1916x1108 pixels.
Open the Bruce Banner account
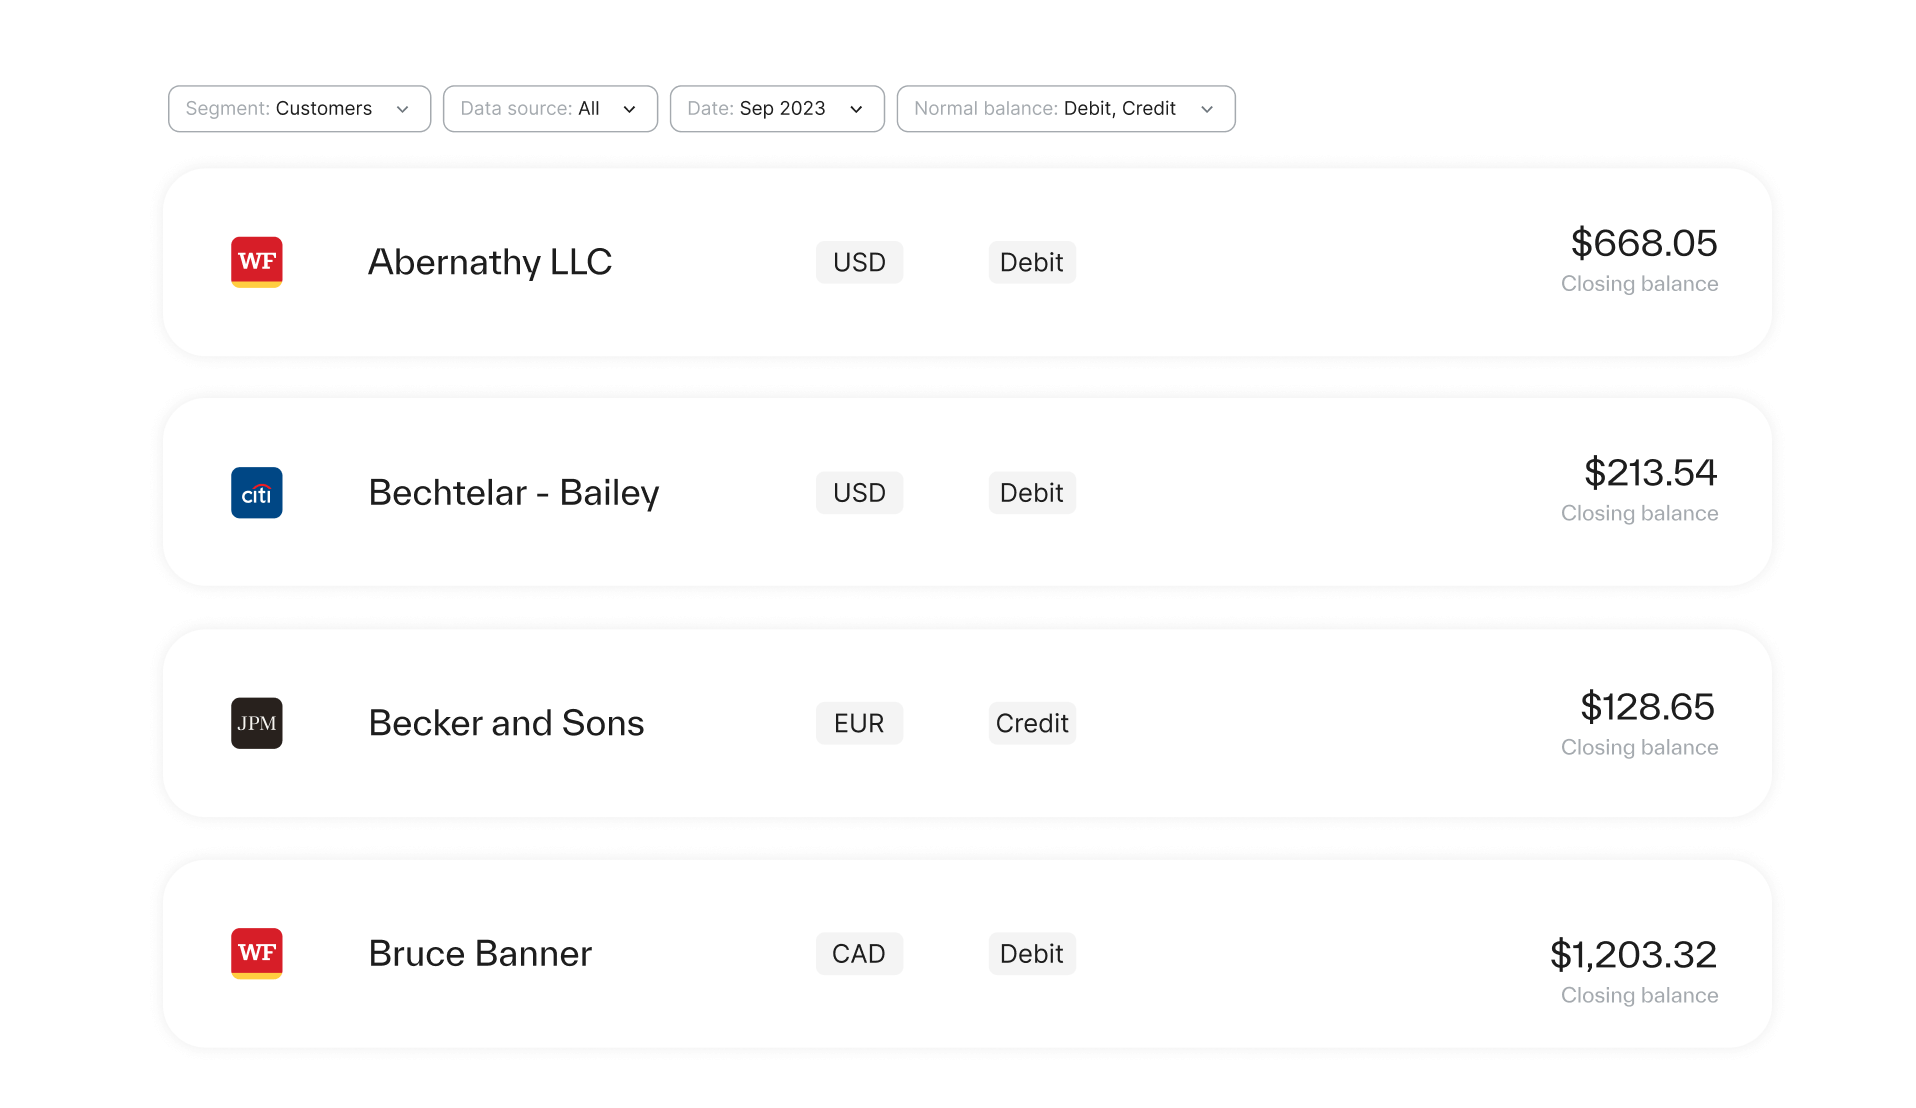point(480,954)
